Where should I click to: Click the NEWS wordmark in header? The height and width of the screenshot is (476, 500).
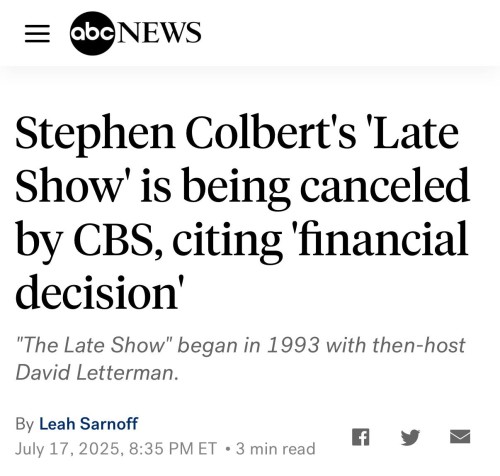(158, 33)
